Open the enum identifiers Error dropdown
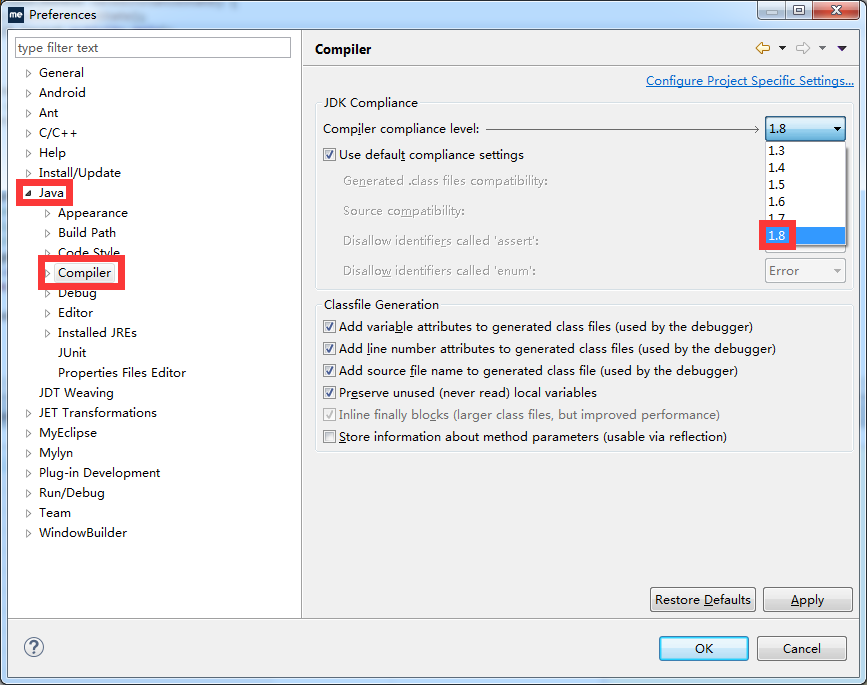867x685 pixels. (805, 271)
